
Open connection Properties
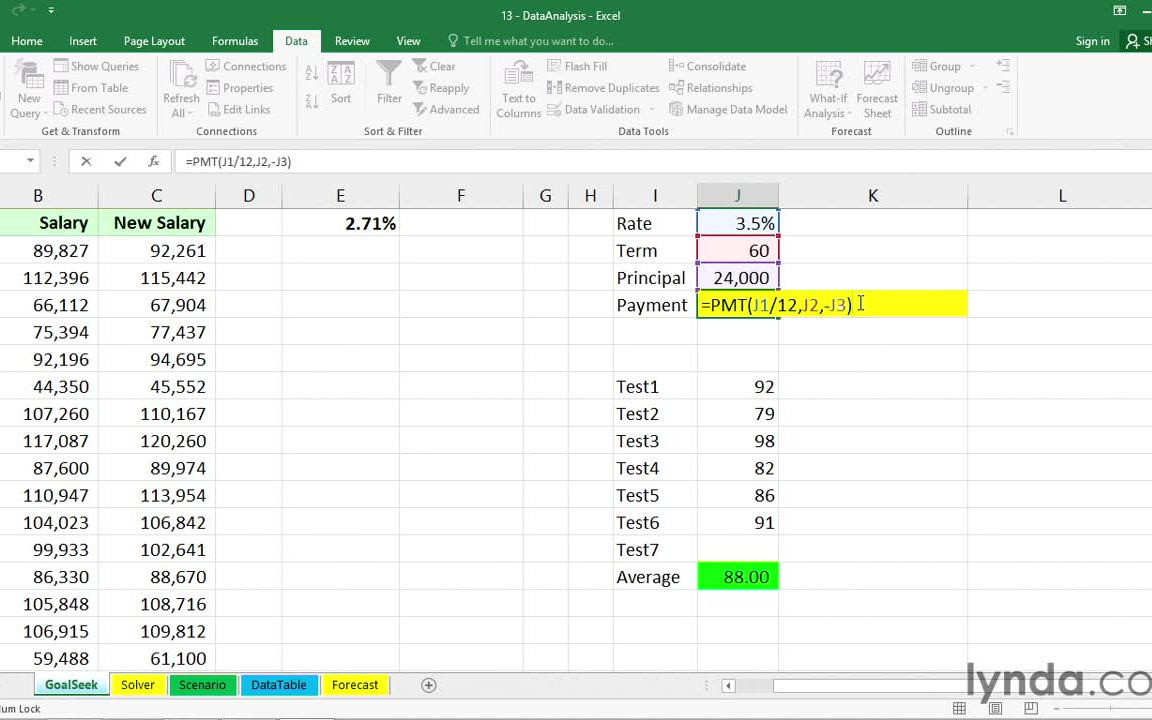240,87
